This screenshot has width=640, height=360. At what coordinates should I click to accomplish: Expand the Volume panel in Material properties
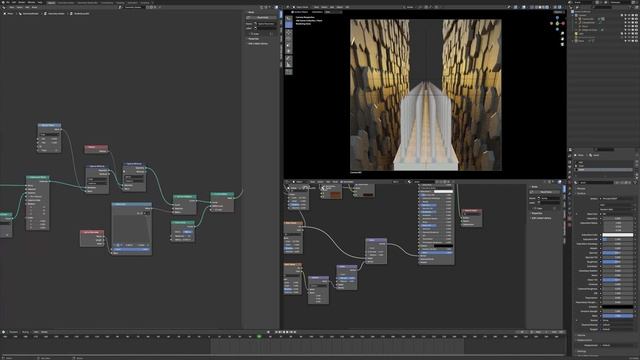(x=581, y=335)
